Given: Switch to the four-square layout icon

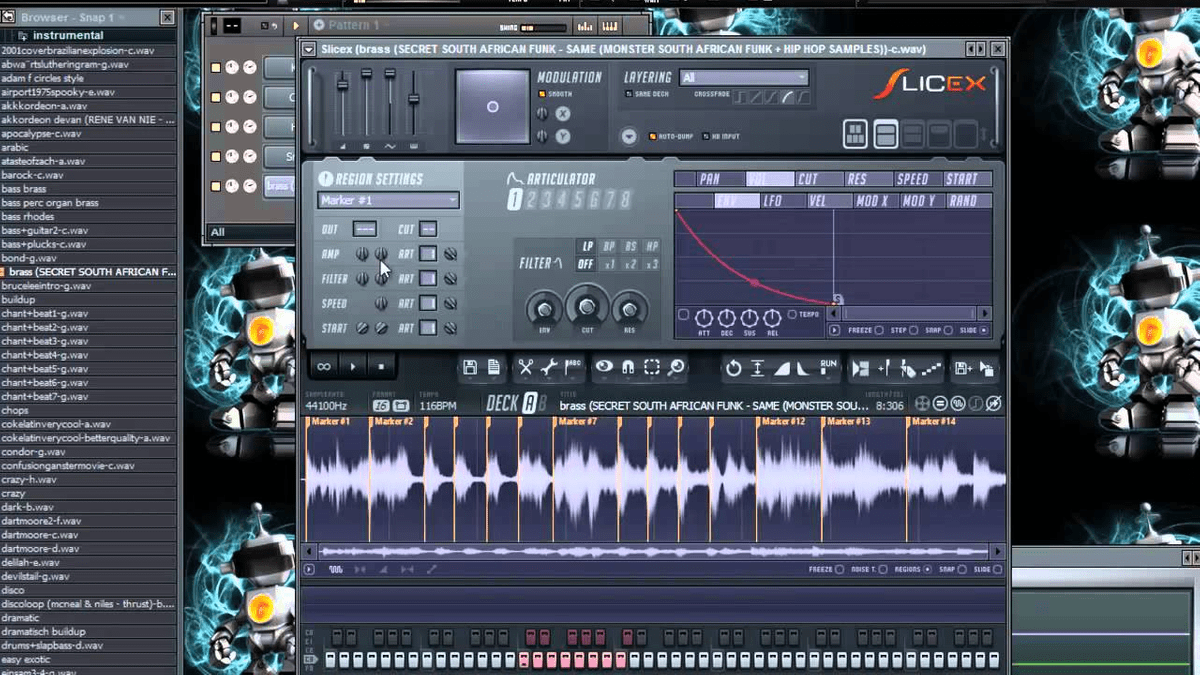Looking at the screenshot, I should 855,134.
